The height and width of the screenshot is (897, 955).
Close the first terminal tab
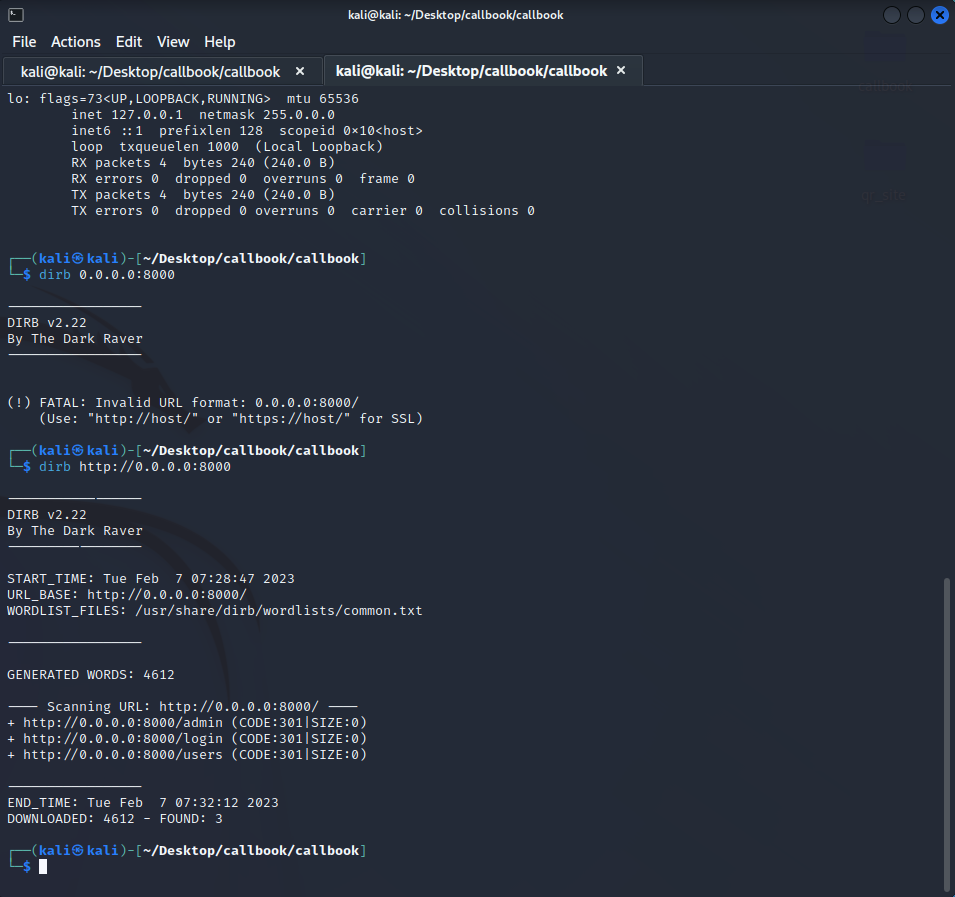point(299,71)
